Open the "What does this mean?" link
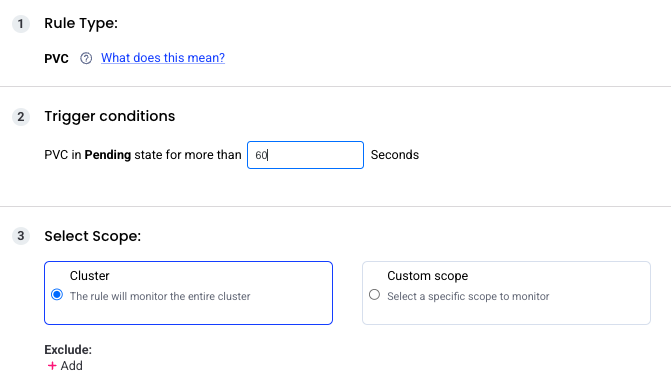This screenshot has width=671, height=391. tap(163, 58)
